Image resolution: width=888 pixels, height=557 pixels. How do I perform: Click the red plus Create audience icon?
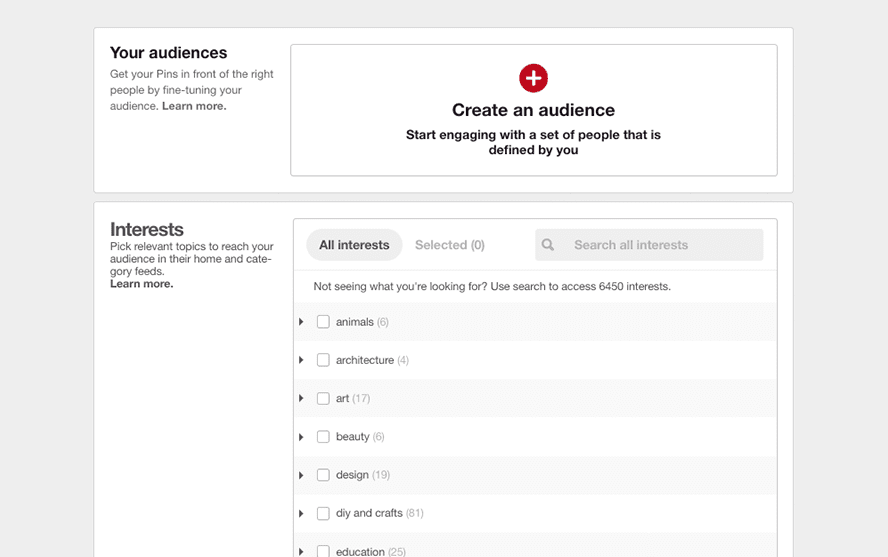(533, 78)
